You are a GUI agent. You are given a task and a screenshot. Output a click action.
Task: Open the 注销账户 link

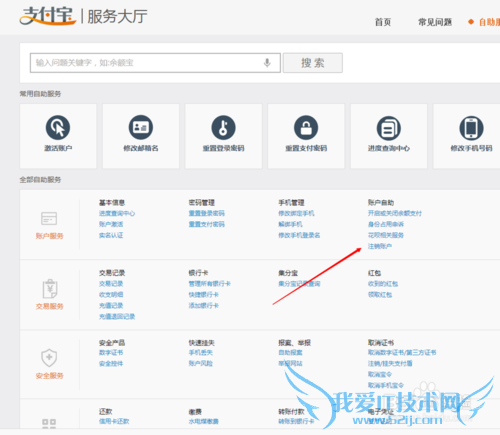(x=380, y=246)
